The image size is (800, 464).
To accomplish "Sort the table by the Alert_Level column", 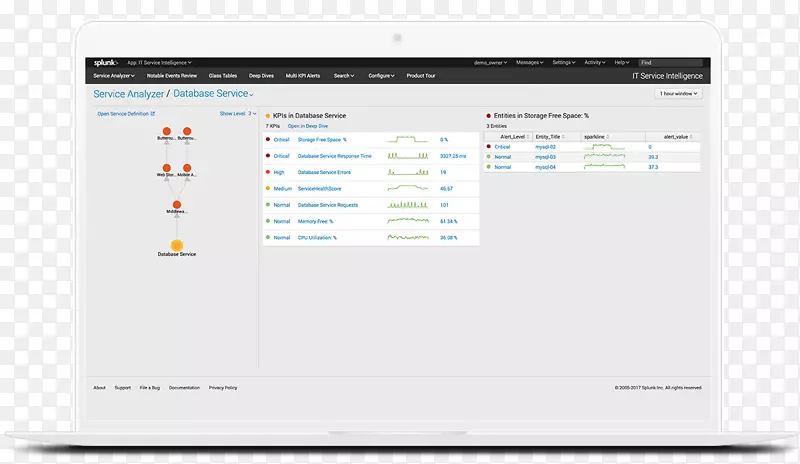I will 512,136.
